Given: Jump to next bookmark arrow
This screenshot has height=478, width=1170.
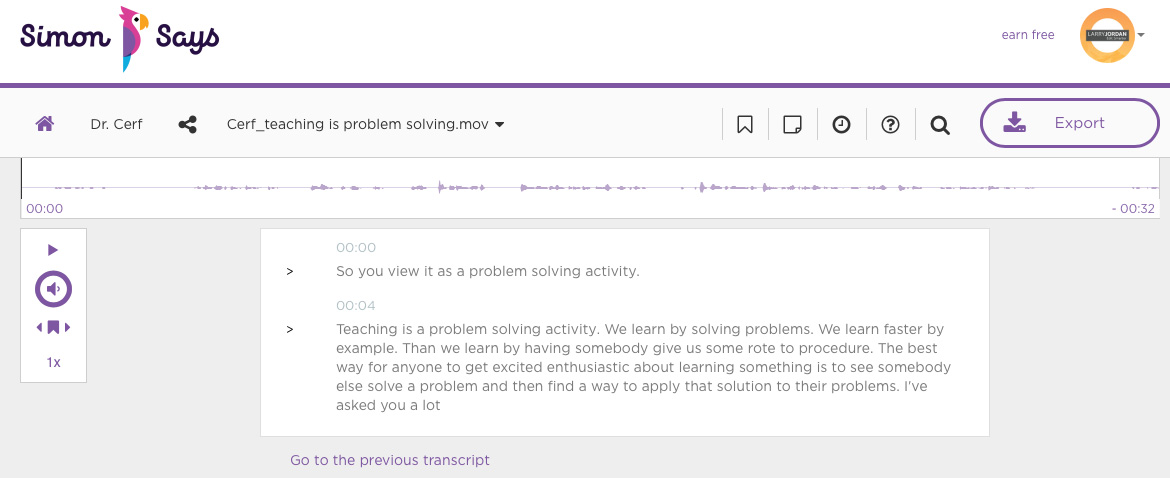Looking at the screenshot, I should tap(67, 327).
